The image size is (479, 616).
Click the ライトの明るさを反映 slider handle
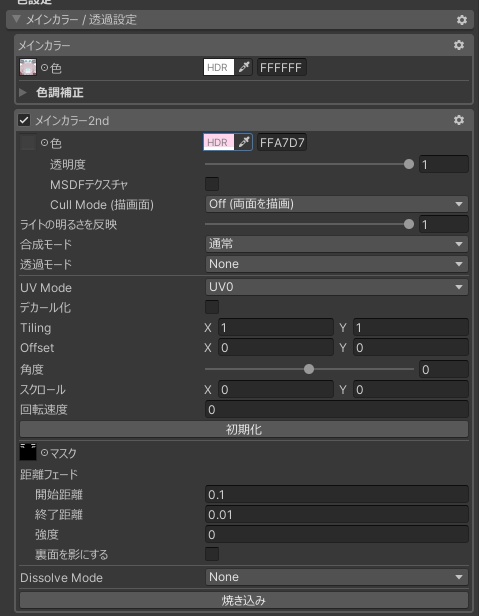point(409,224)
